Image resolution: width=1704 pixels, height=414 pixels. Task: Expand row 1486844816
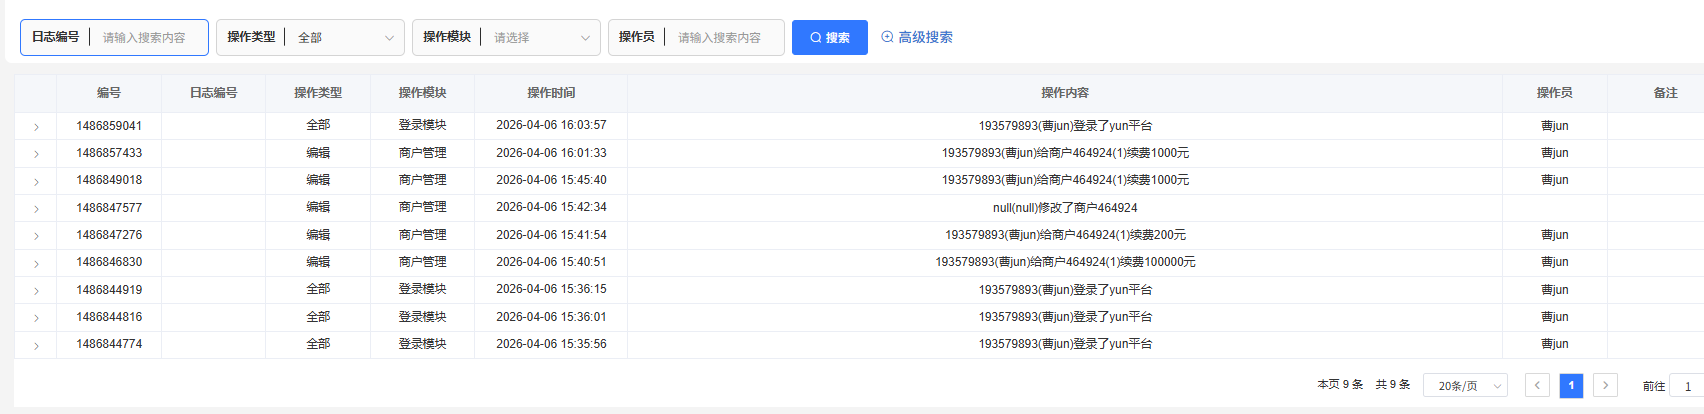36,318
